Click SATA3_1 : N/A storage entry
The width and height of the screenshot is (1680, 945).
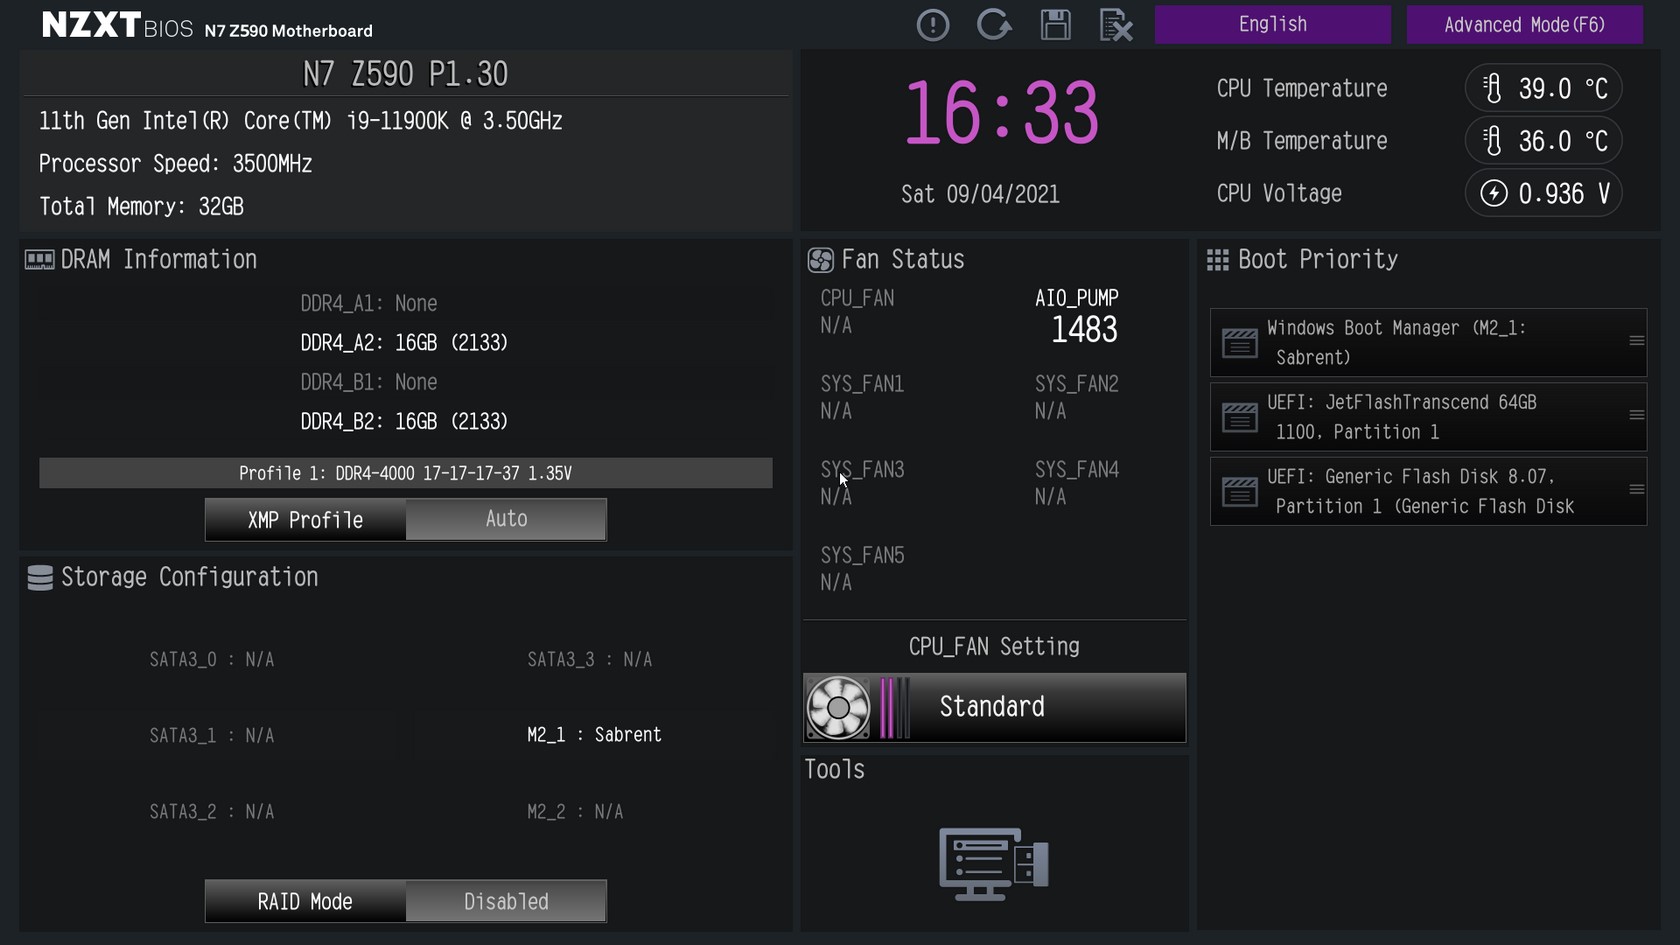point(212,736)
